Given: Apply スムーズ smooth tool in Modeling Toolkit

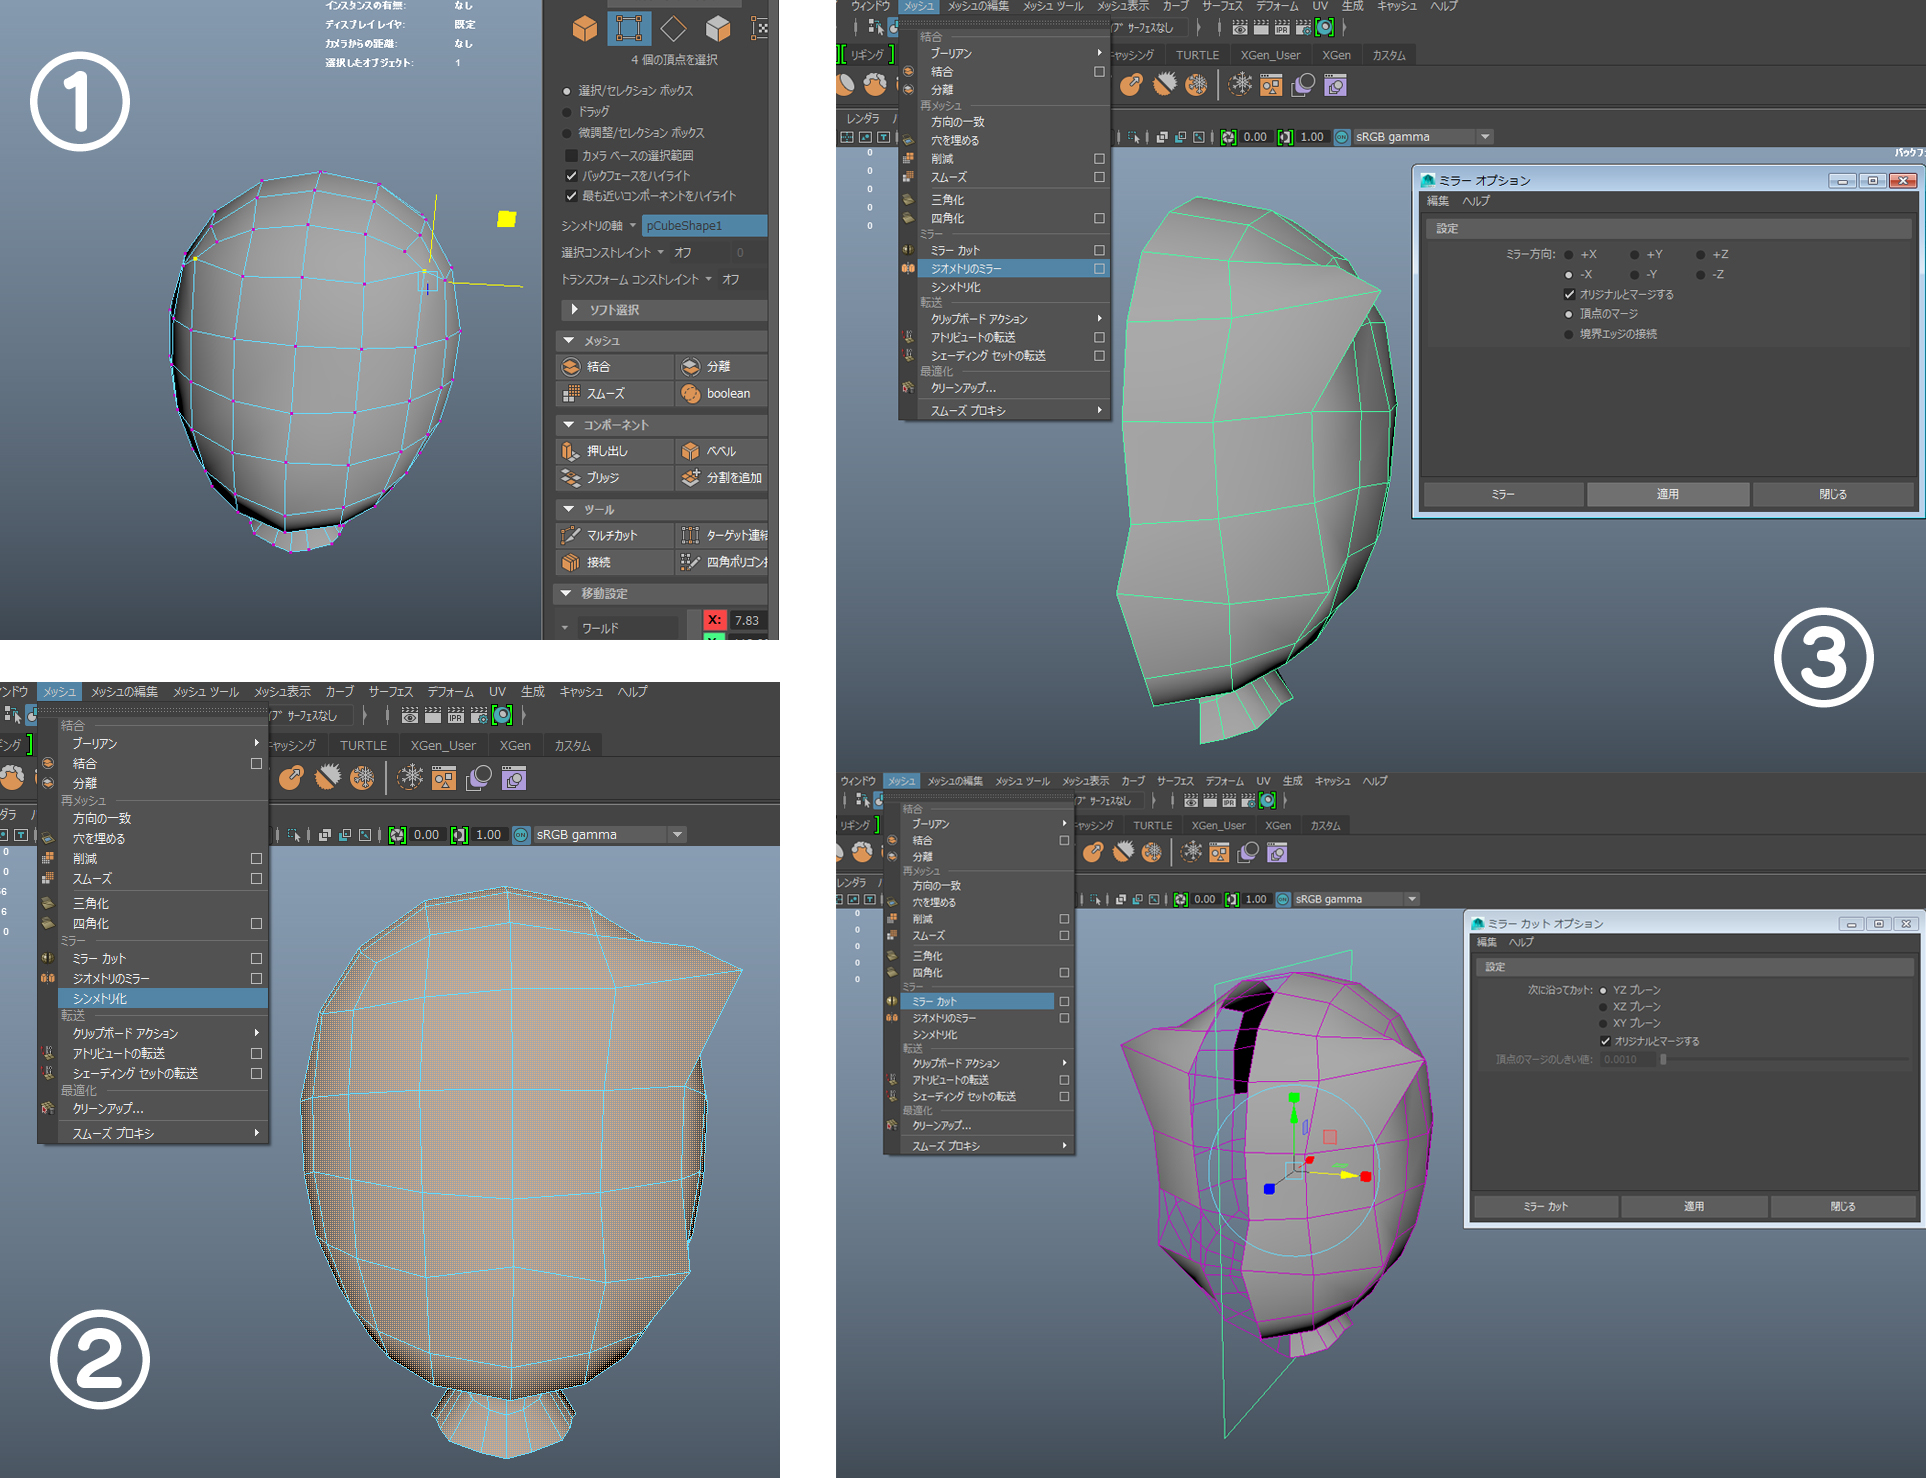Looking at the screenshot, I should (614, 394).
